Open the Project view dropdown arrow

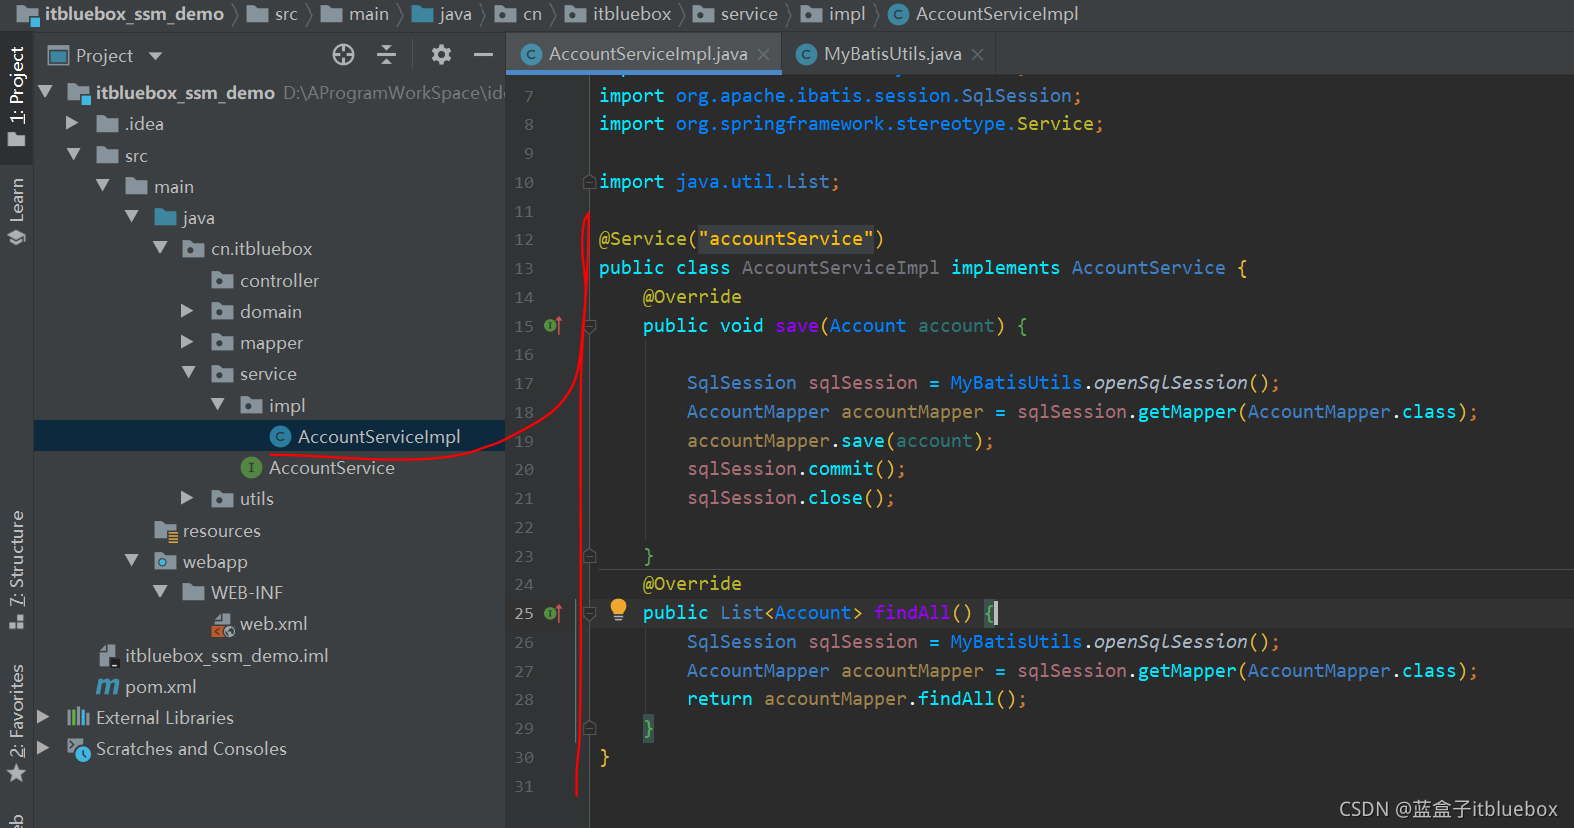155,56
